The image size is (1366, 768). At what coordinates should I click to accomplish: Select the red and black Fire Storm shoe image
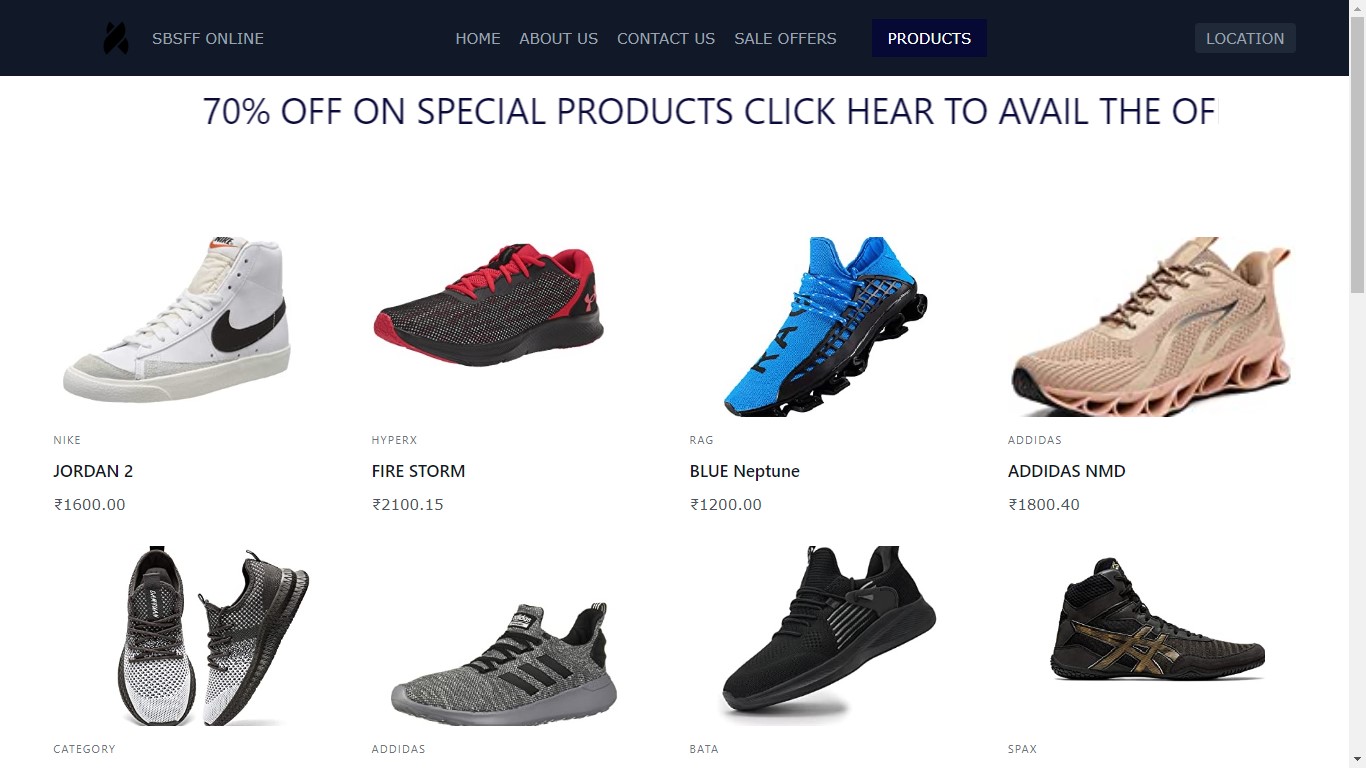(x=487, y=304)
